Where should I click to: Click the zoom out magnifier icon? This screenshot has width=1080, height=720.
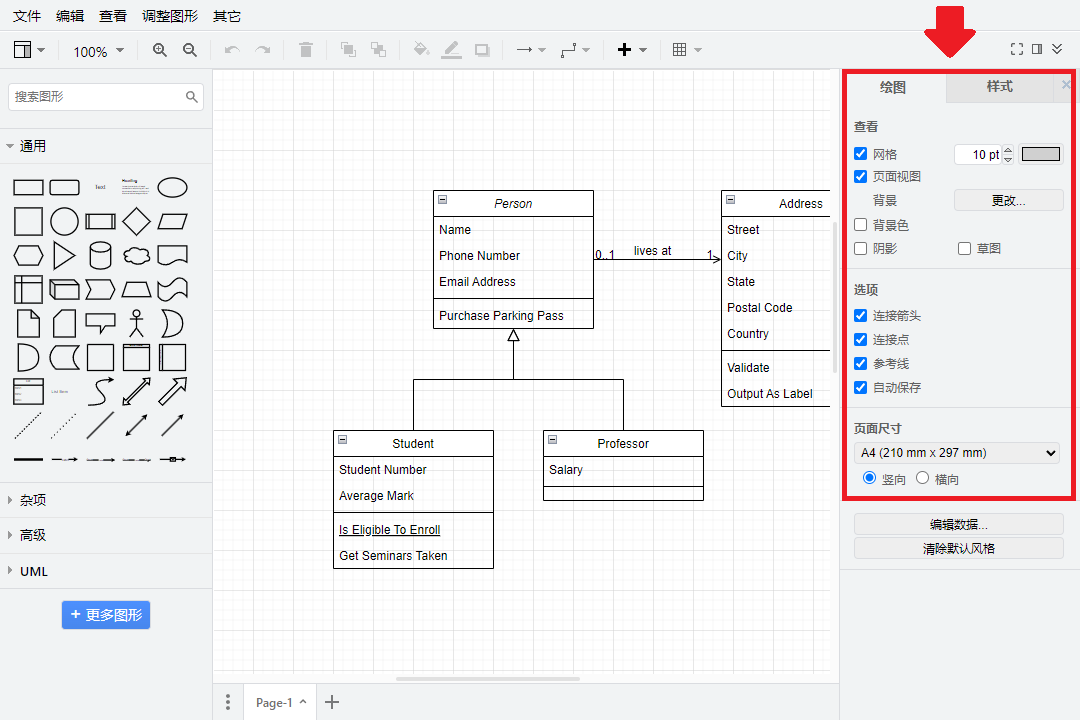coord(190,50)
